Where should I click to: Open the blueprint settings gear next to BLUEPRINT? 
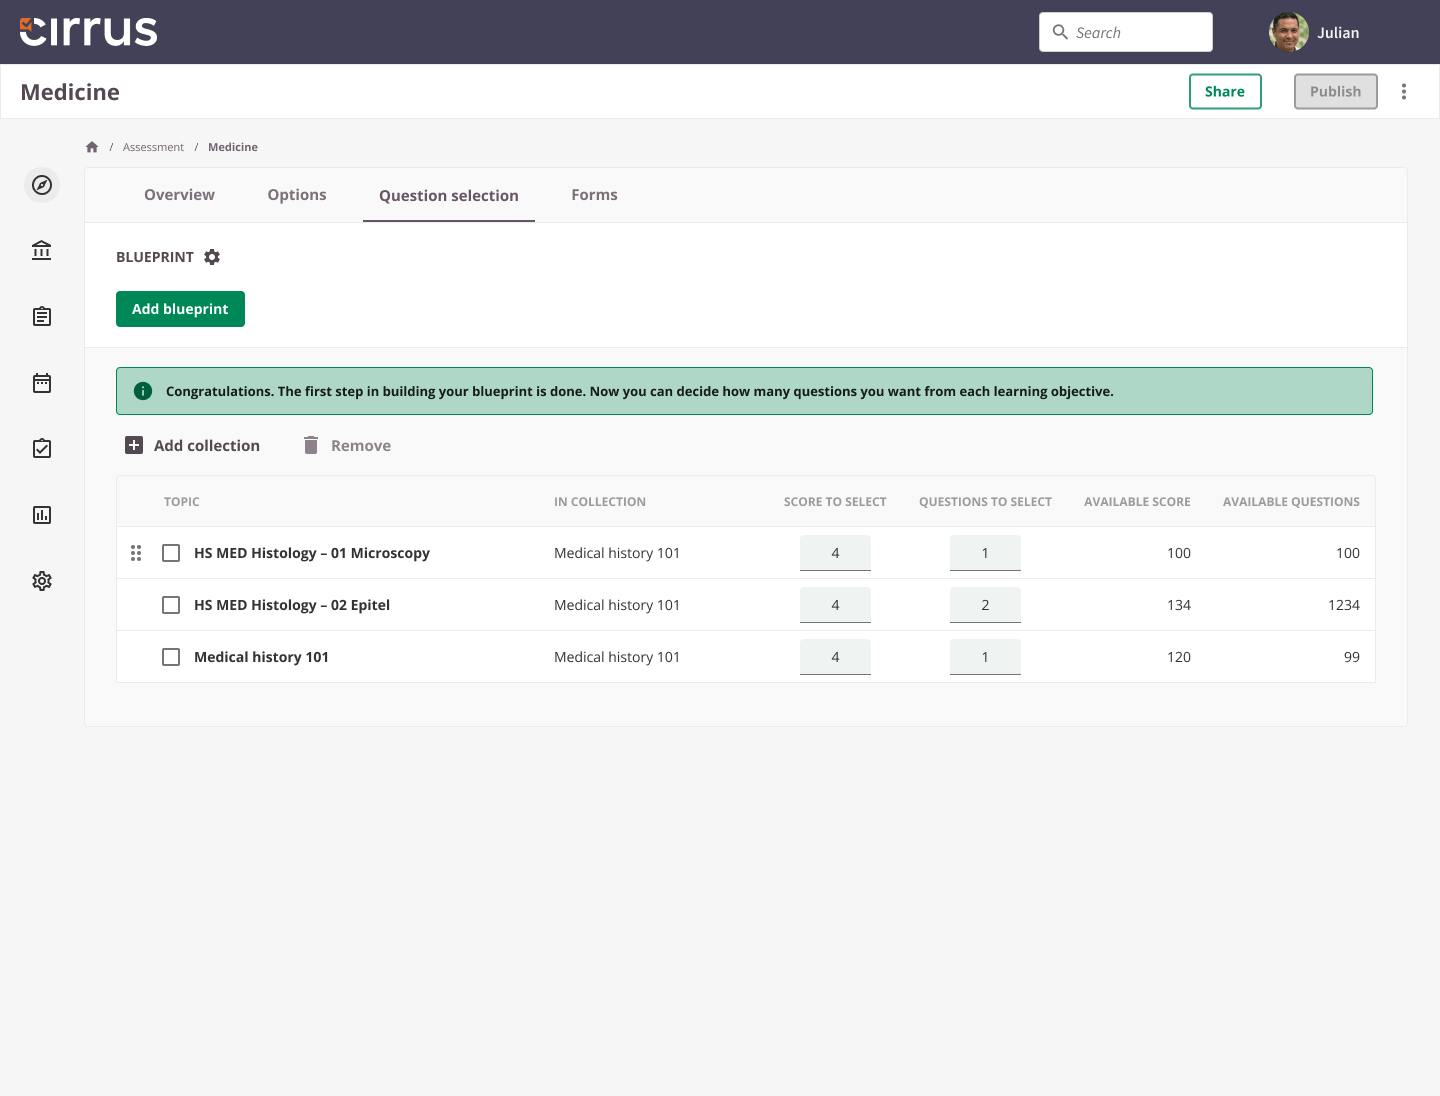click(212, 257)
